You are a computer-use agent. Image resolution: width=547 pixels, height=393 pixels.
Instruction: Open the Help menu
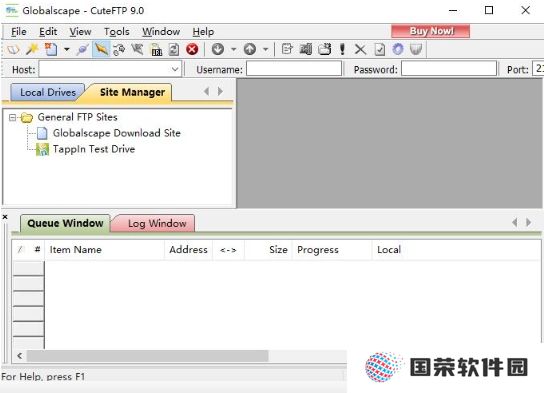(203, 32)
